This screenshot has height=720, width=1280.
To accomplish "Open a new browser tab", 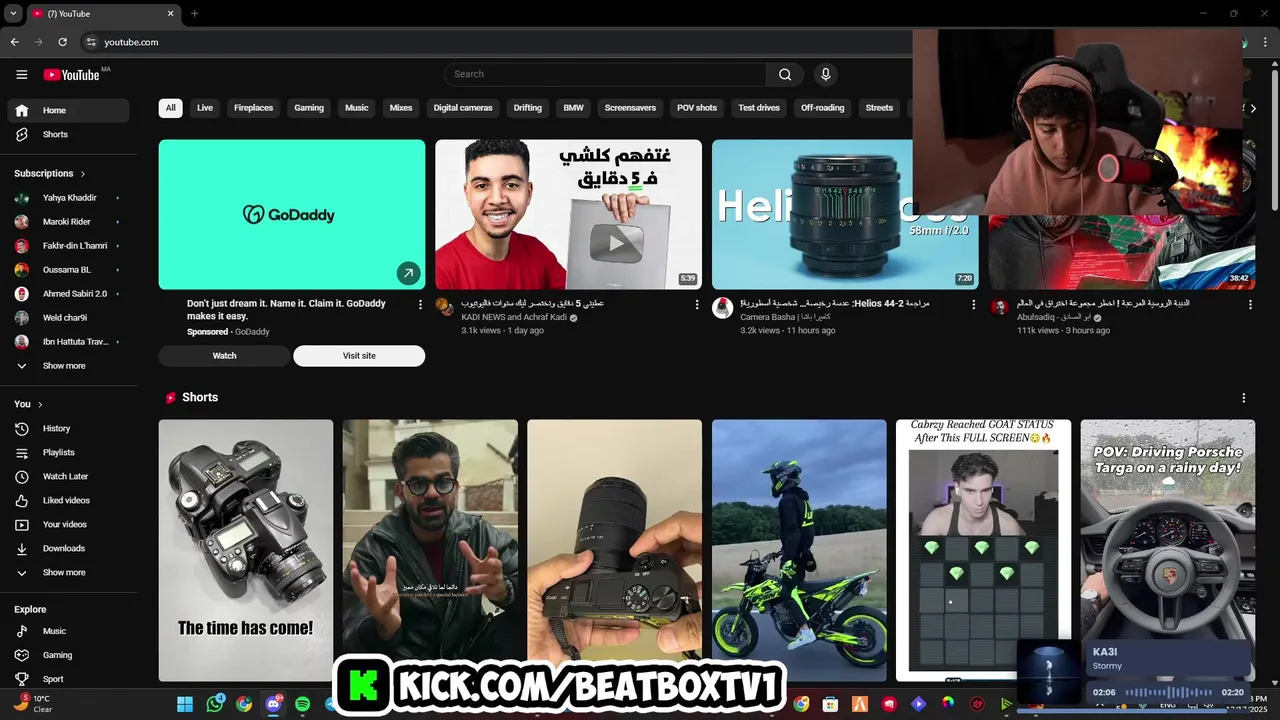I will (194, 13).
